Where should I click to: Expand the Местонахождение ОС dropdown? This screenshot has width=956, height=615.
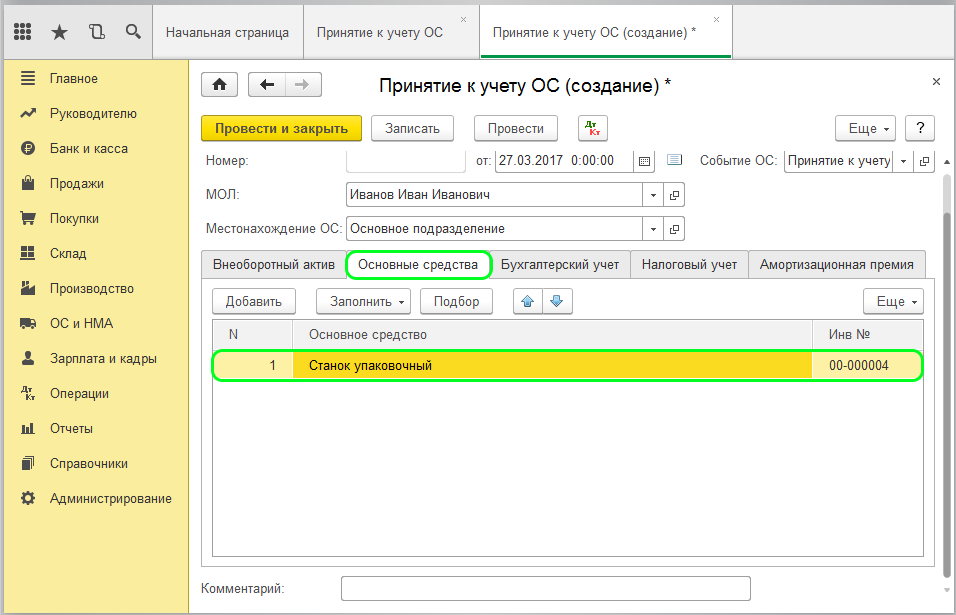[x=653, y=229]
